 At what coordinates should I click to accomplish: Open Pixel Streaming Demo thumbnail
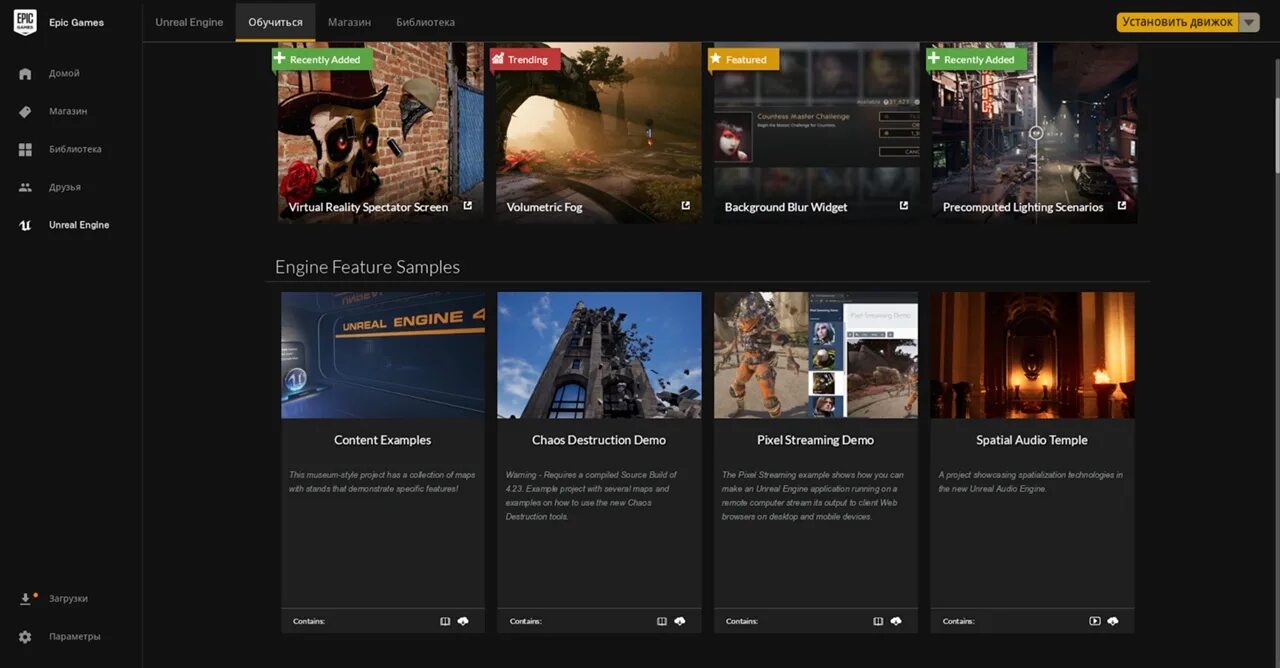[816, 355]
